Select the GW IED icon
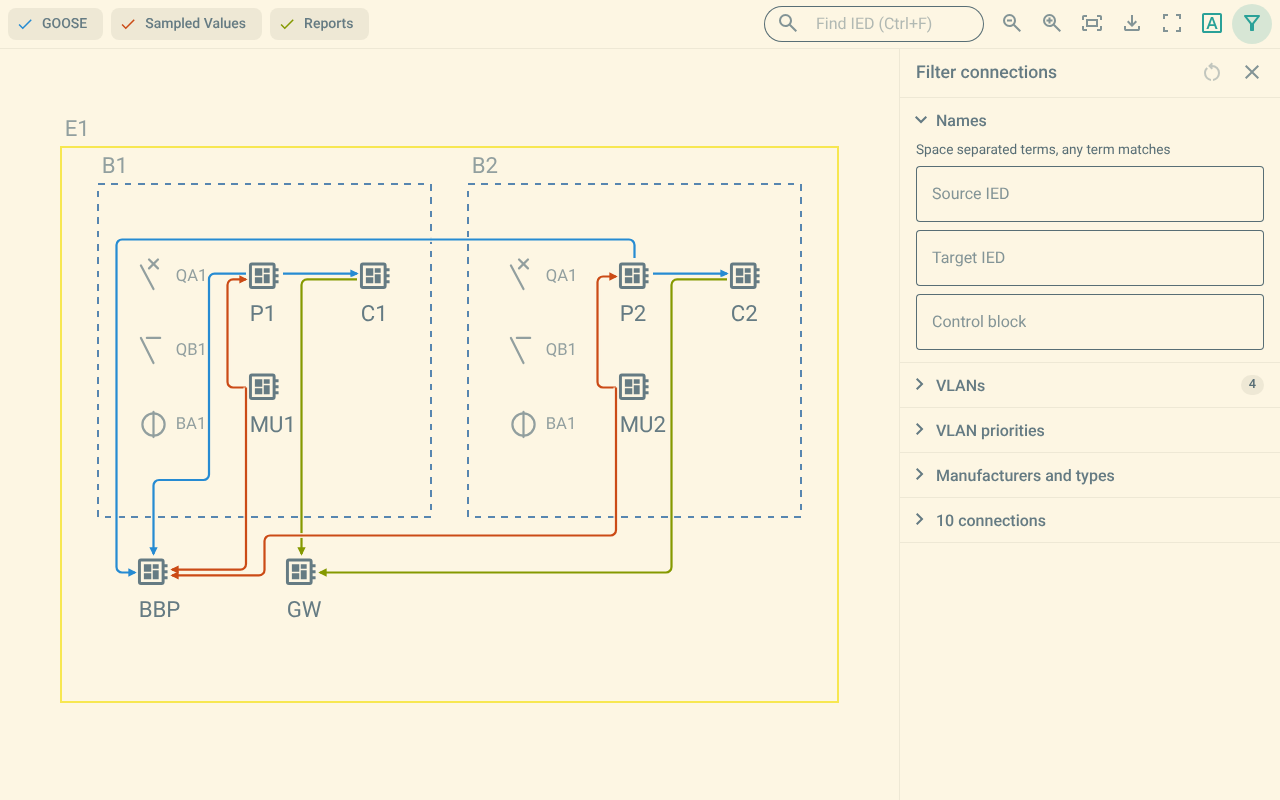1280x800 pixels. point(300,571)
